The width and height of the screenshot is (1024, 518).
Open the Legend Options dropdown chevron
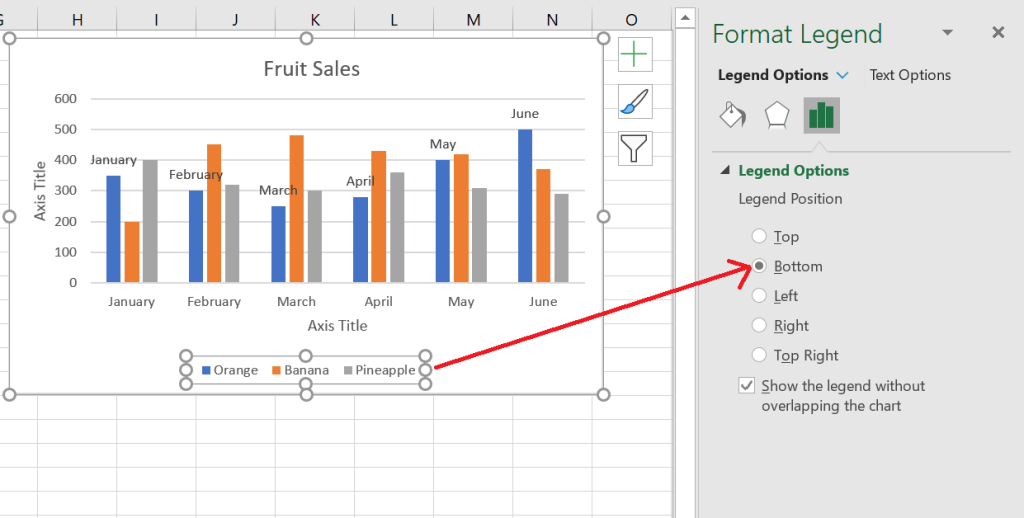842,75
